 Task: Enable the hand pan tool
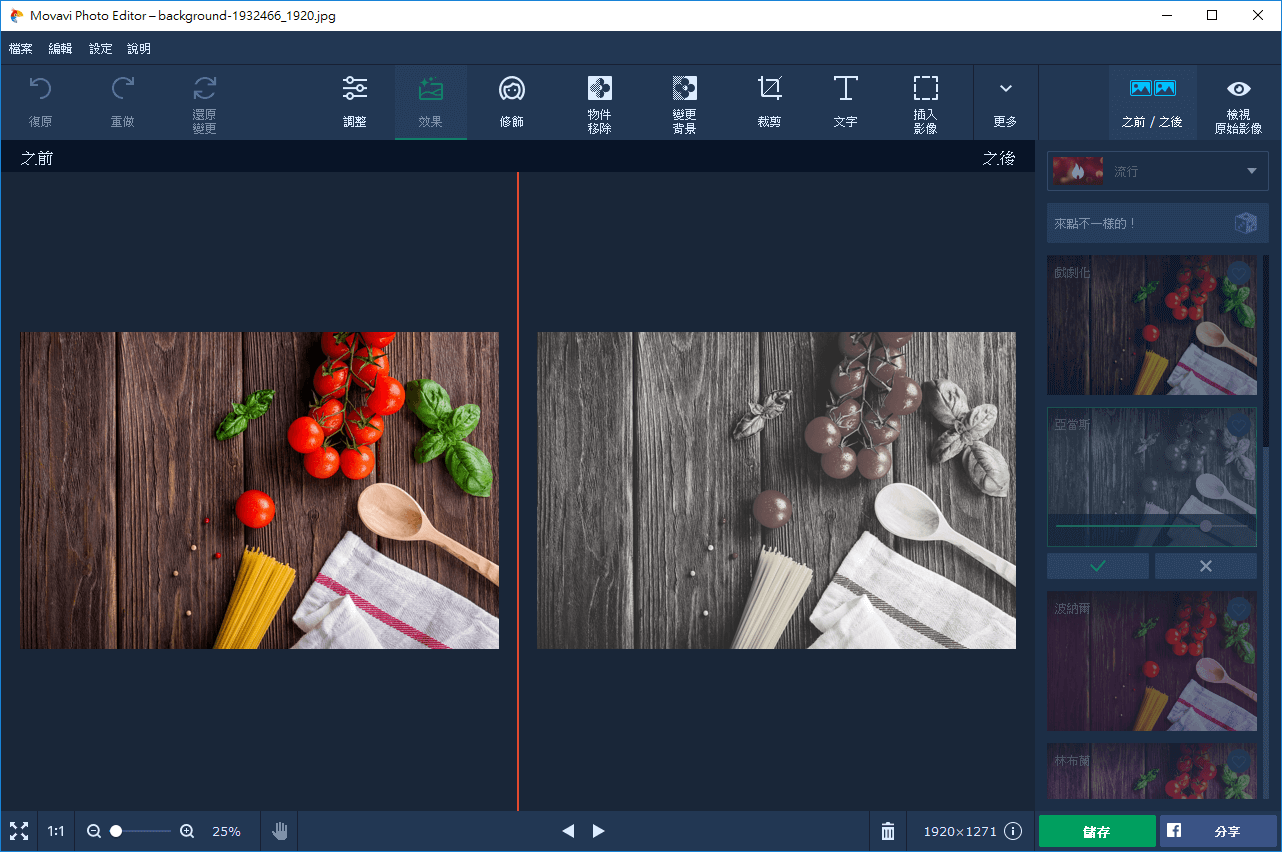tap(280, 831)
